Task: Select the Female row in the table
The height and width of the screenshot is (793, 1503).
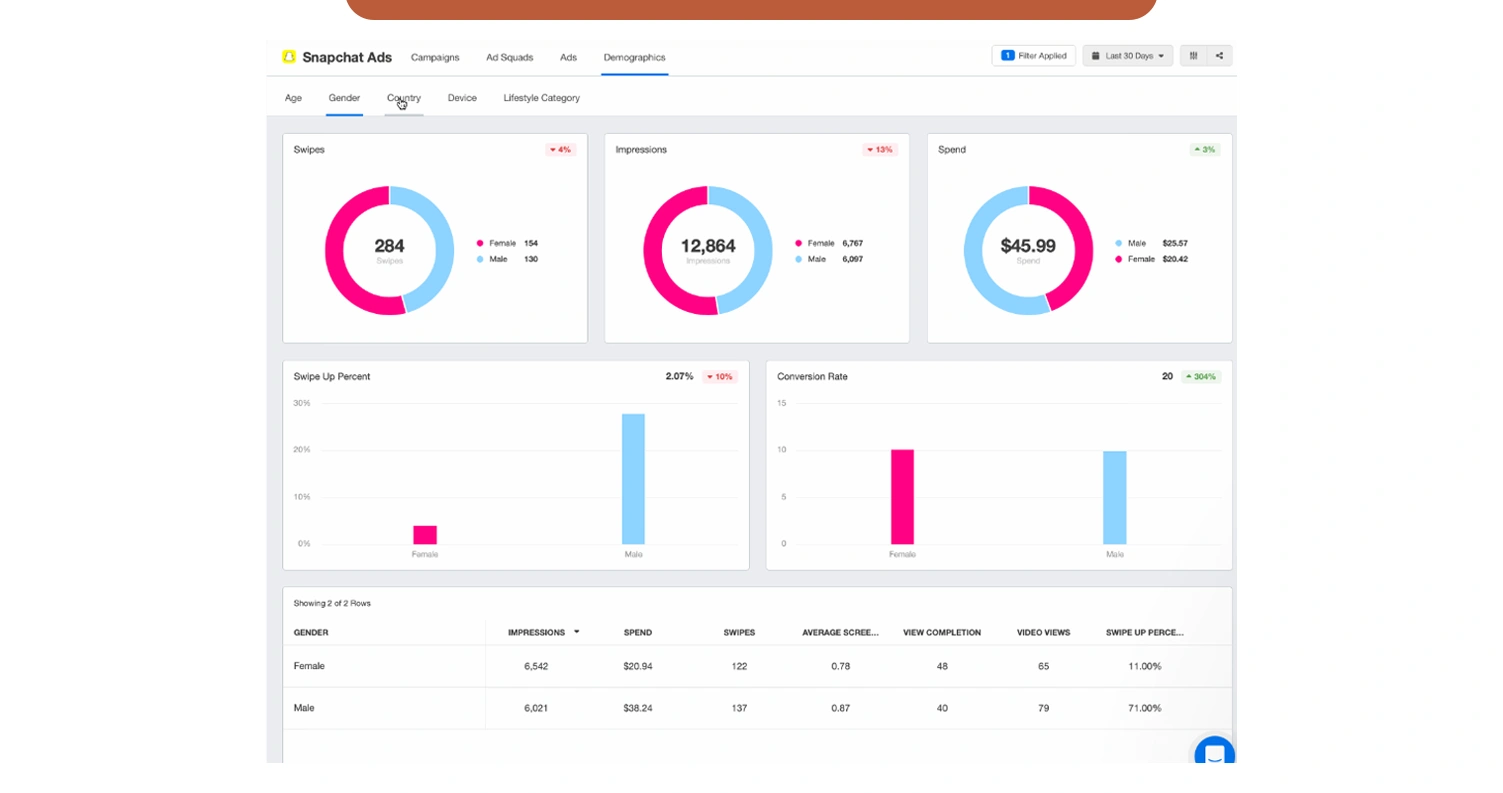Action: [x=309, y=666]
